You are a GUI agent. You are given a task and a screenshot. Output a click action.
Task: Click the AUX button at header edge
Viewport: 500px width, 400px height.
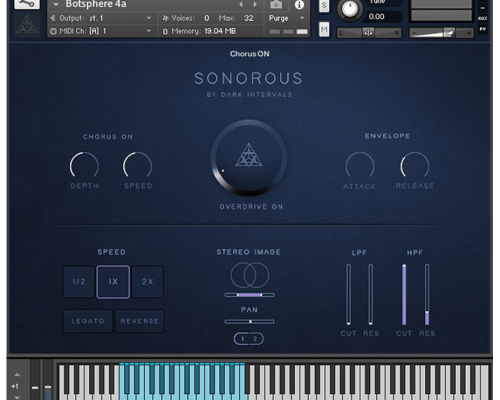coord(483,18)
